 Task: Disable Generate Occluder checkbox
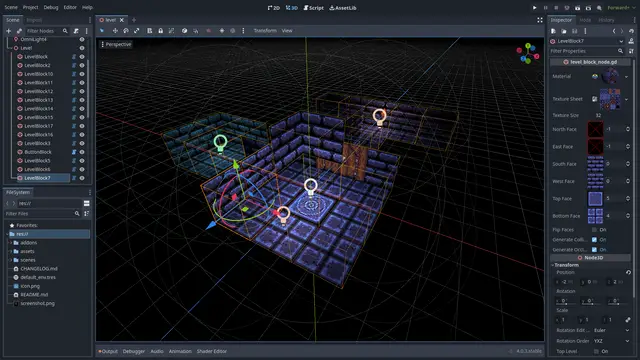tap(595, 249)
